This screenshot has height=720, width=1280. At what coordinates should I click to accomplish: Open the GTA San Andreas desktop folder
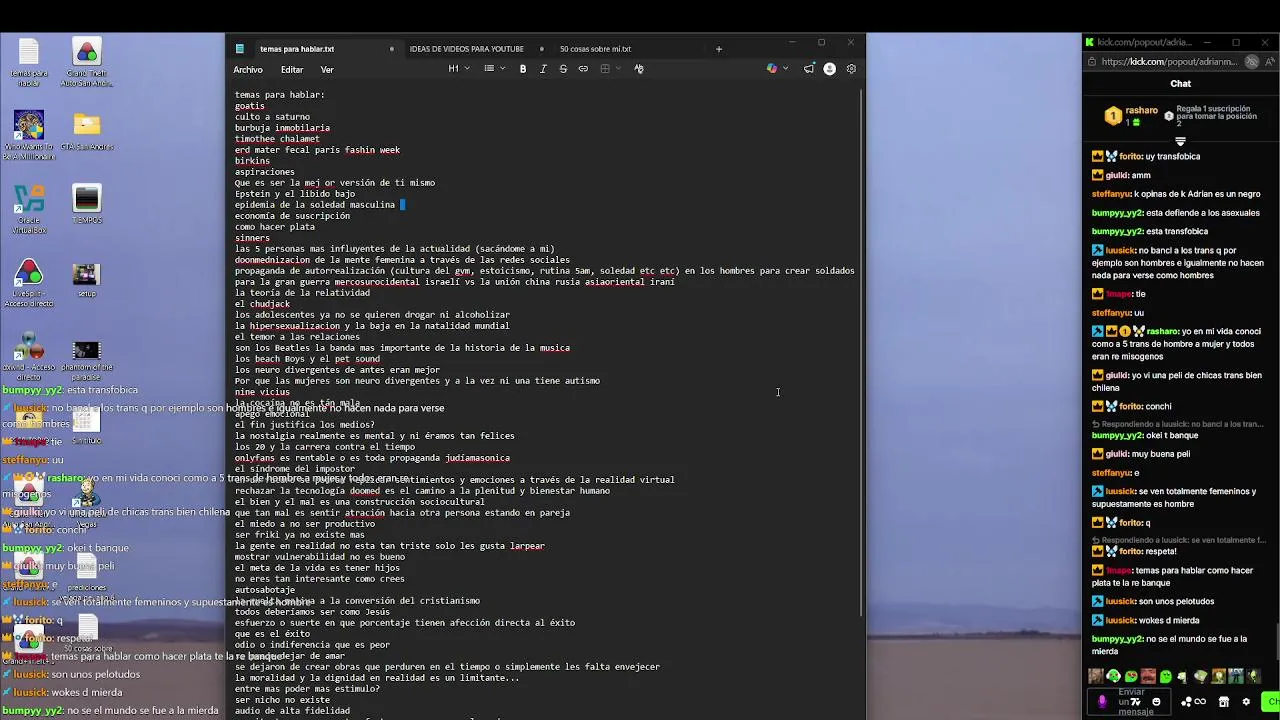coord(87,132)
